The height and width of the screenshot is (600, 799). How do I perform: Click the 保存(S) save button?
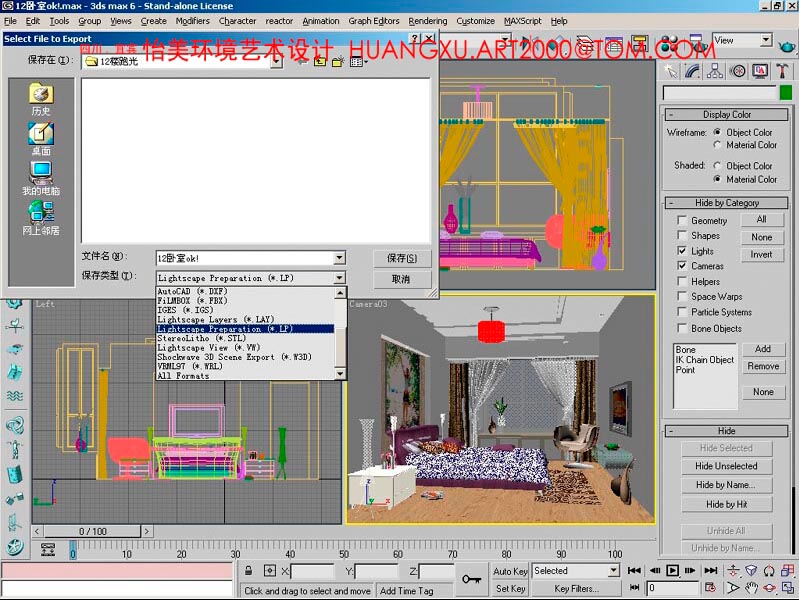(x=402, y=258)
